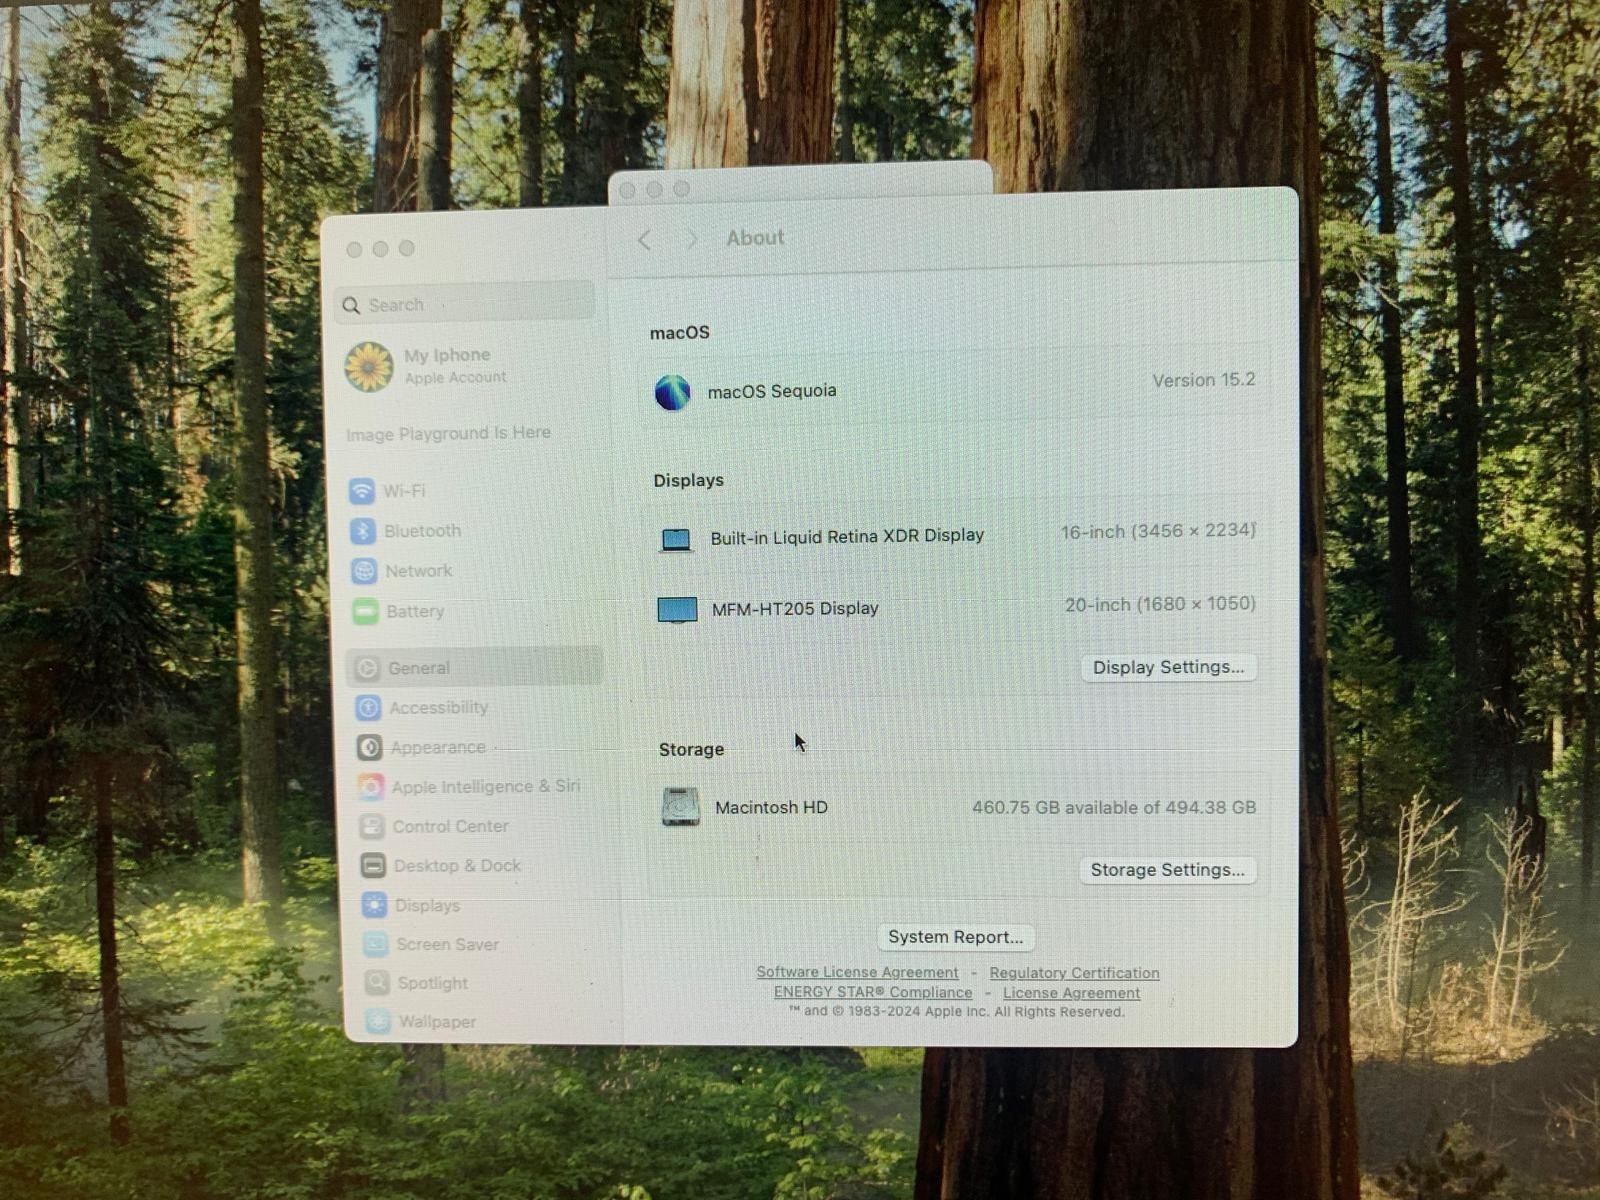The width and height of the screenshot is (1600, 1200).
Task: Open Regulatory Certification link
Action: tap(1074, 973)
